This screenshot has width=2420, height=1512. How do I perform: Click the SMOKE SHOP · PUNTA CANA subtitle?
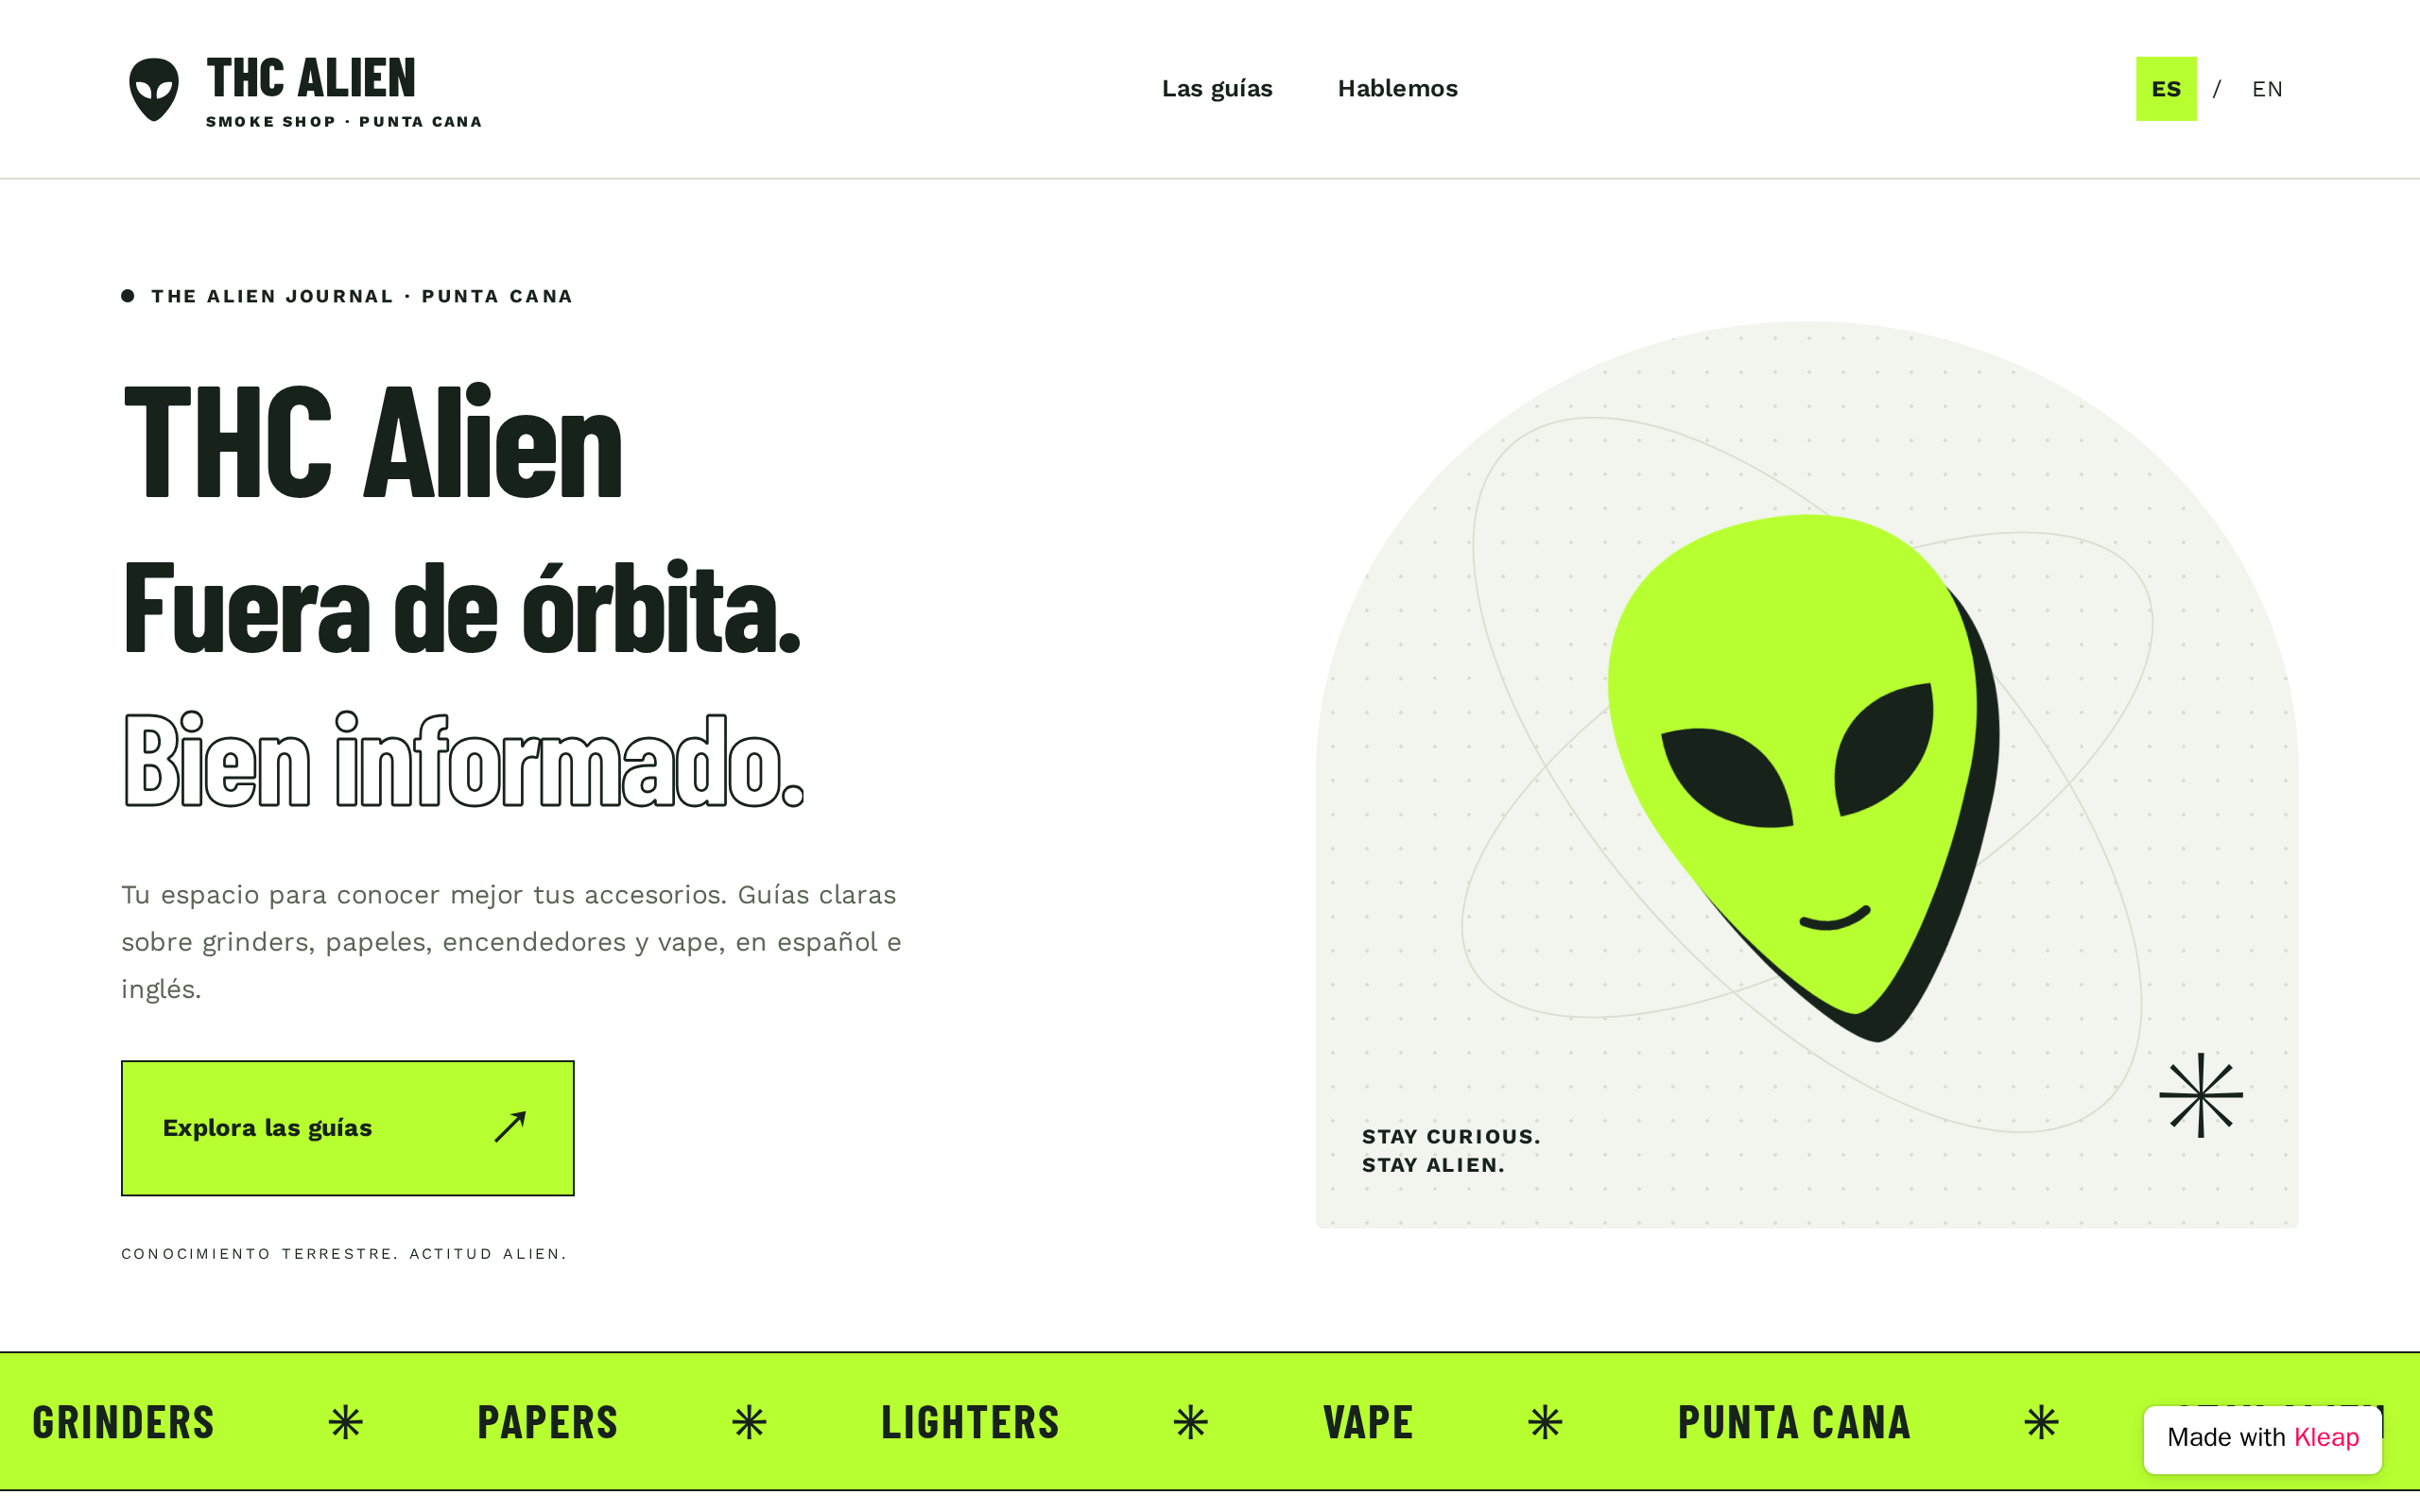point(344,122)
